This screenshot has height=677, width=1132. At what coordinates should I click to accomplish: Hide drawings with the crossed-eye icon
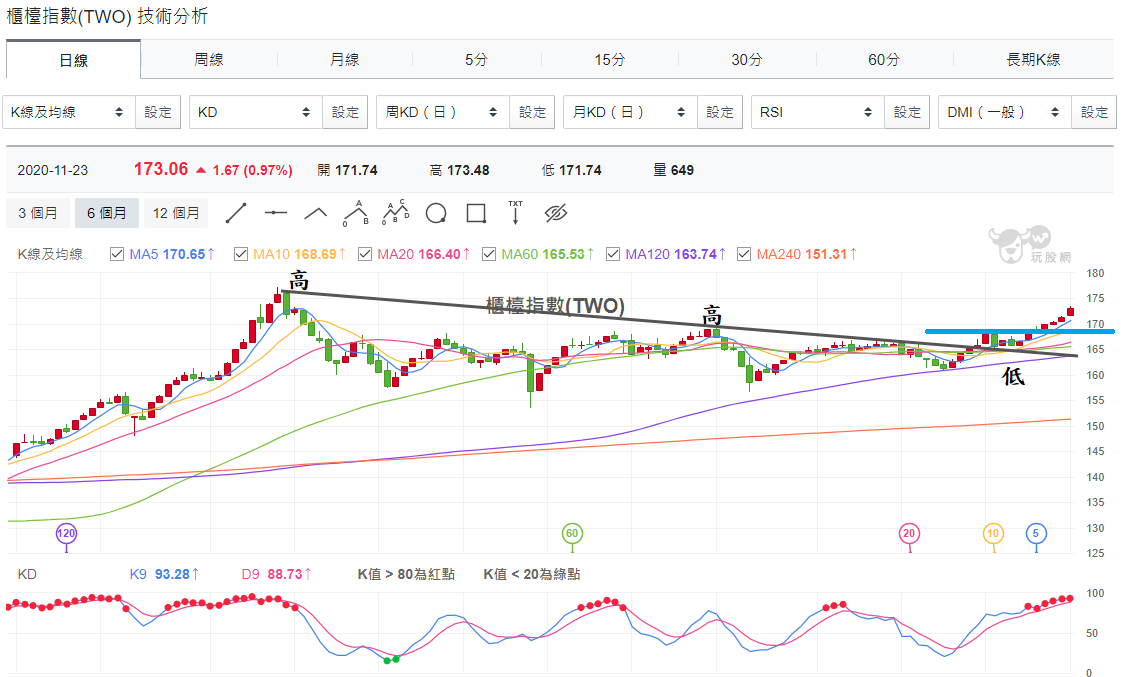tap(555, 213)
